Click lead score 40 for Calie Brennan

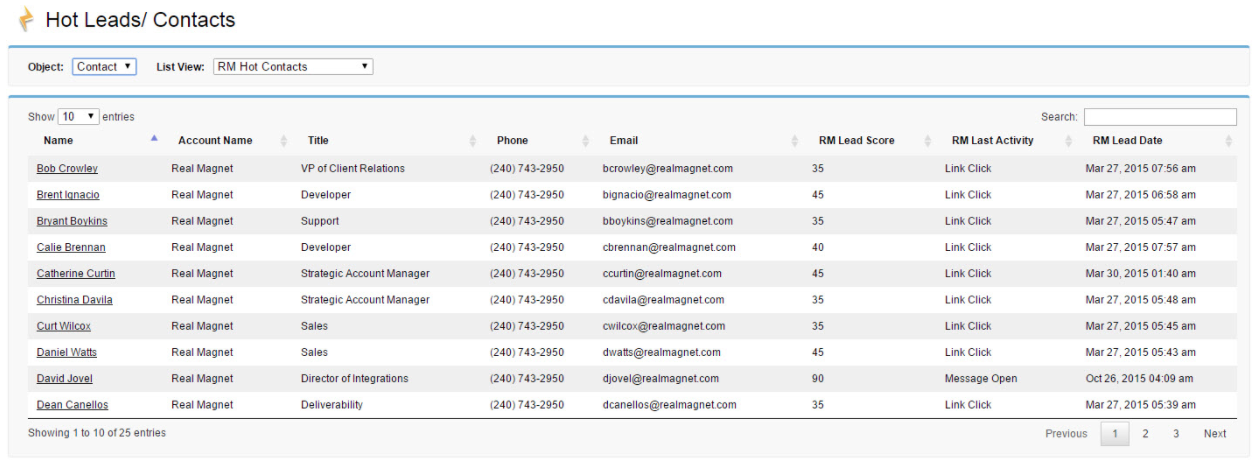818,247
